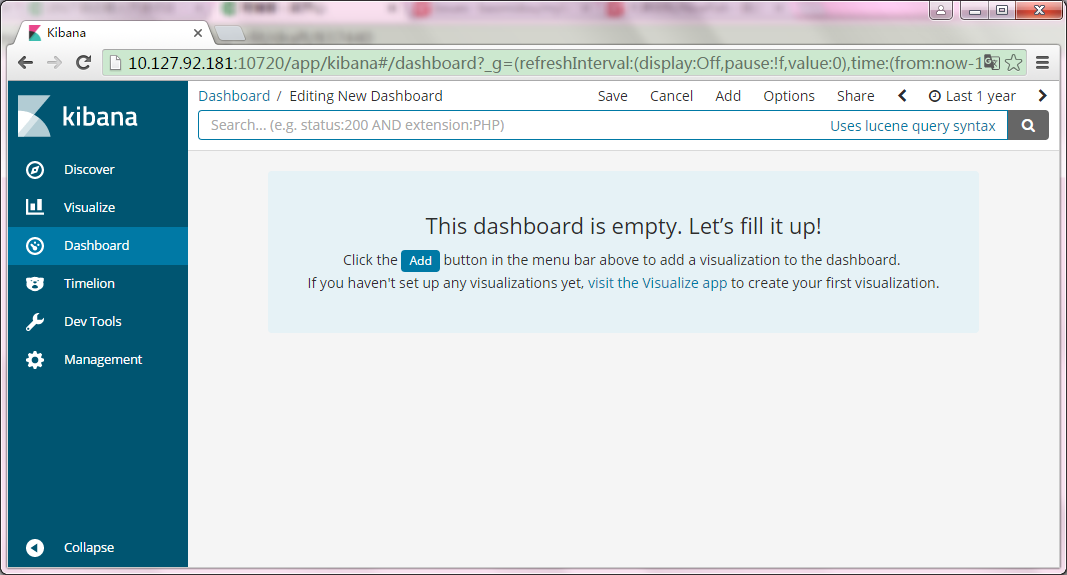Open Visualize via bar chart icon
Image resolution: width=1067 pixels, height=575 pixels.
[x=35, y=207]
